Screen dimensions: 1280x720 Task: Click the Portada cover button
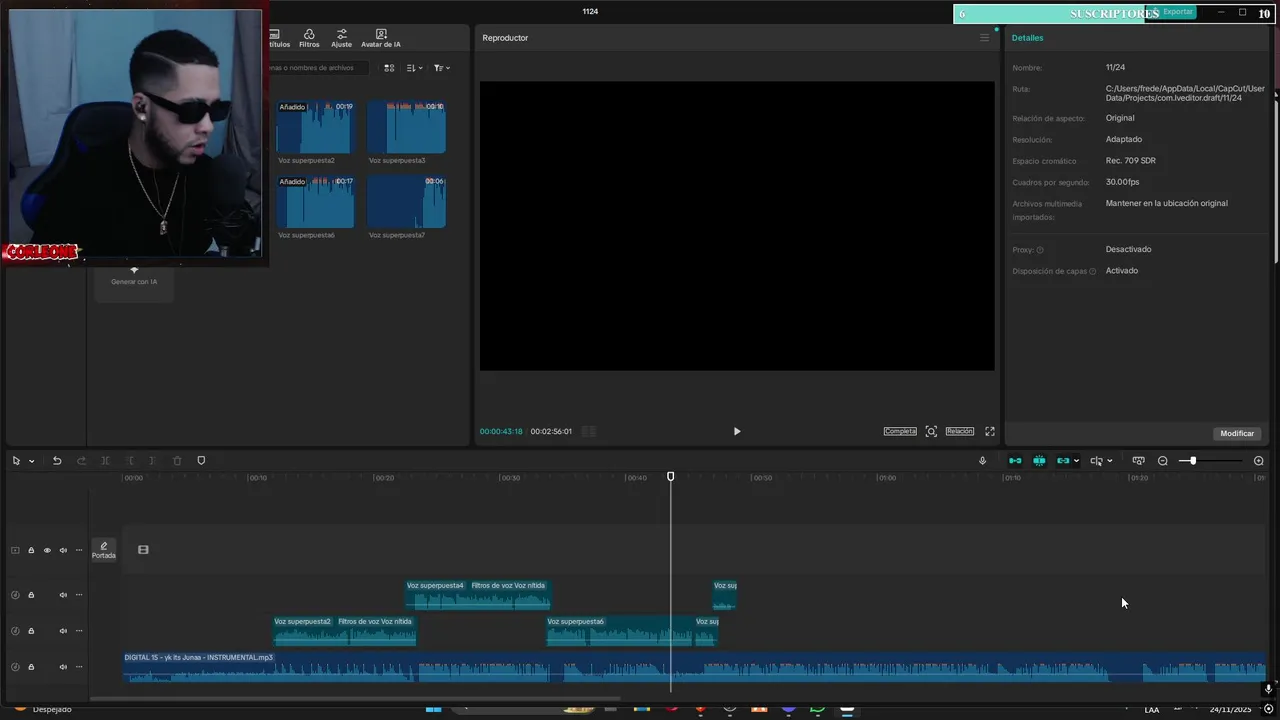coord(104,550)
